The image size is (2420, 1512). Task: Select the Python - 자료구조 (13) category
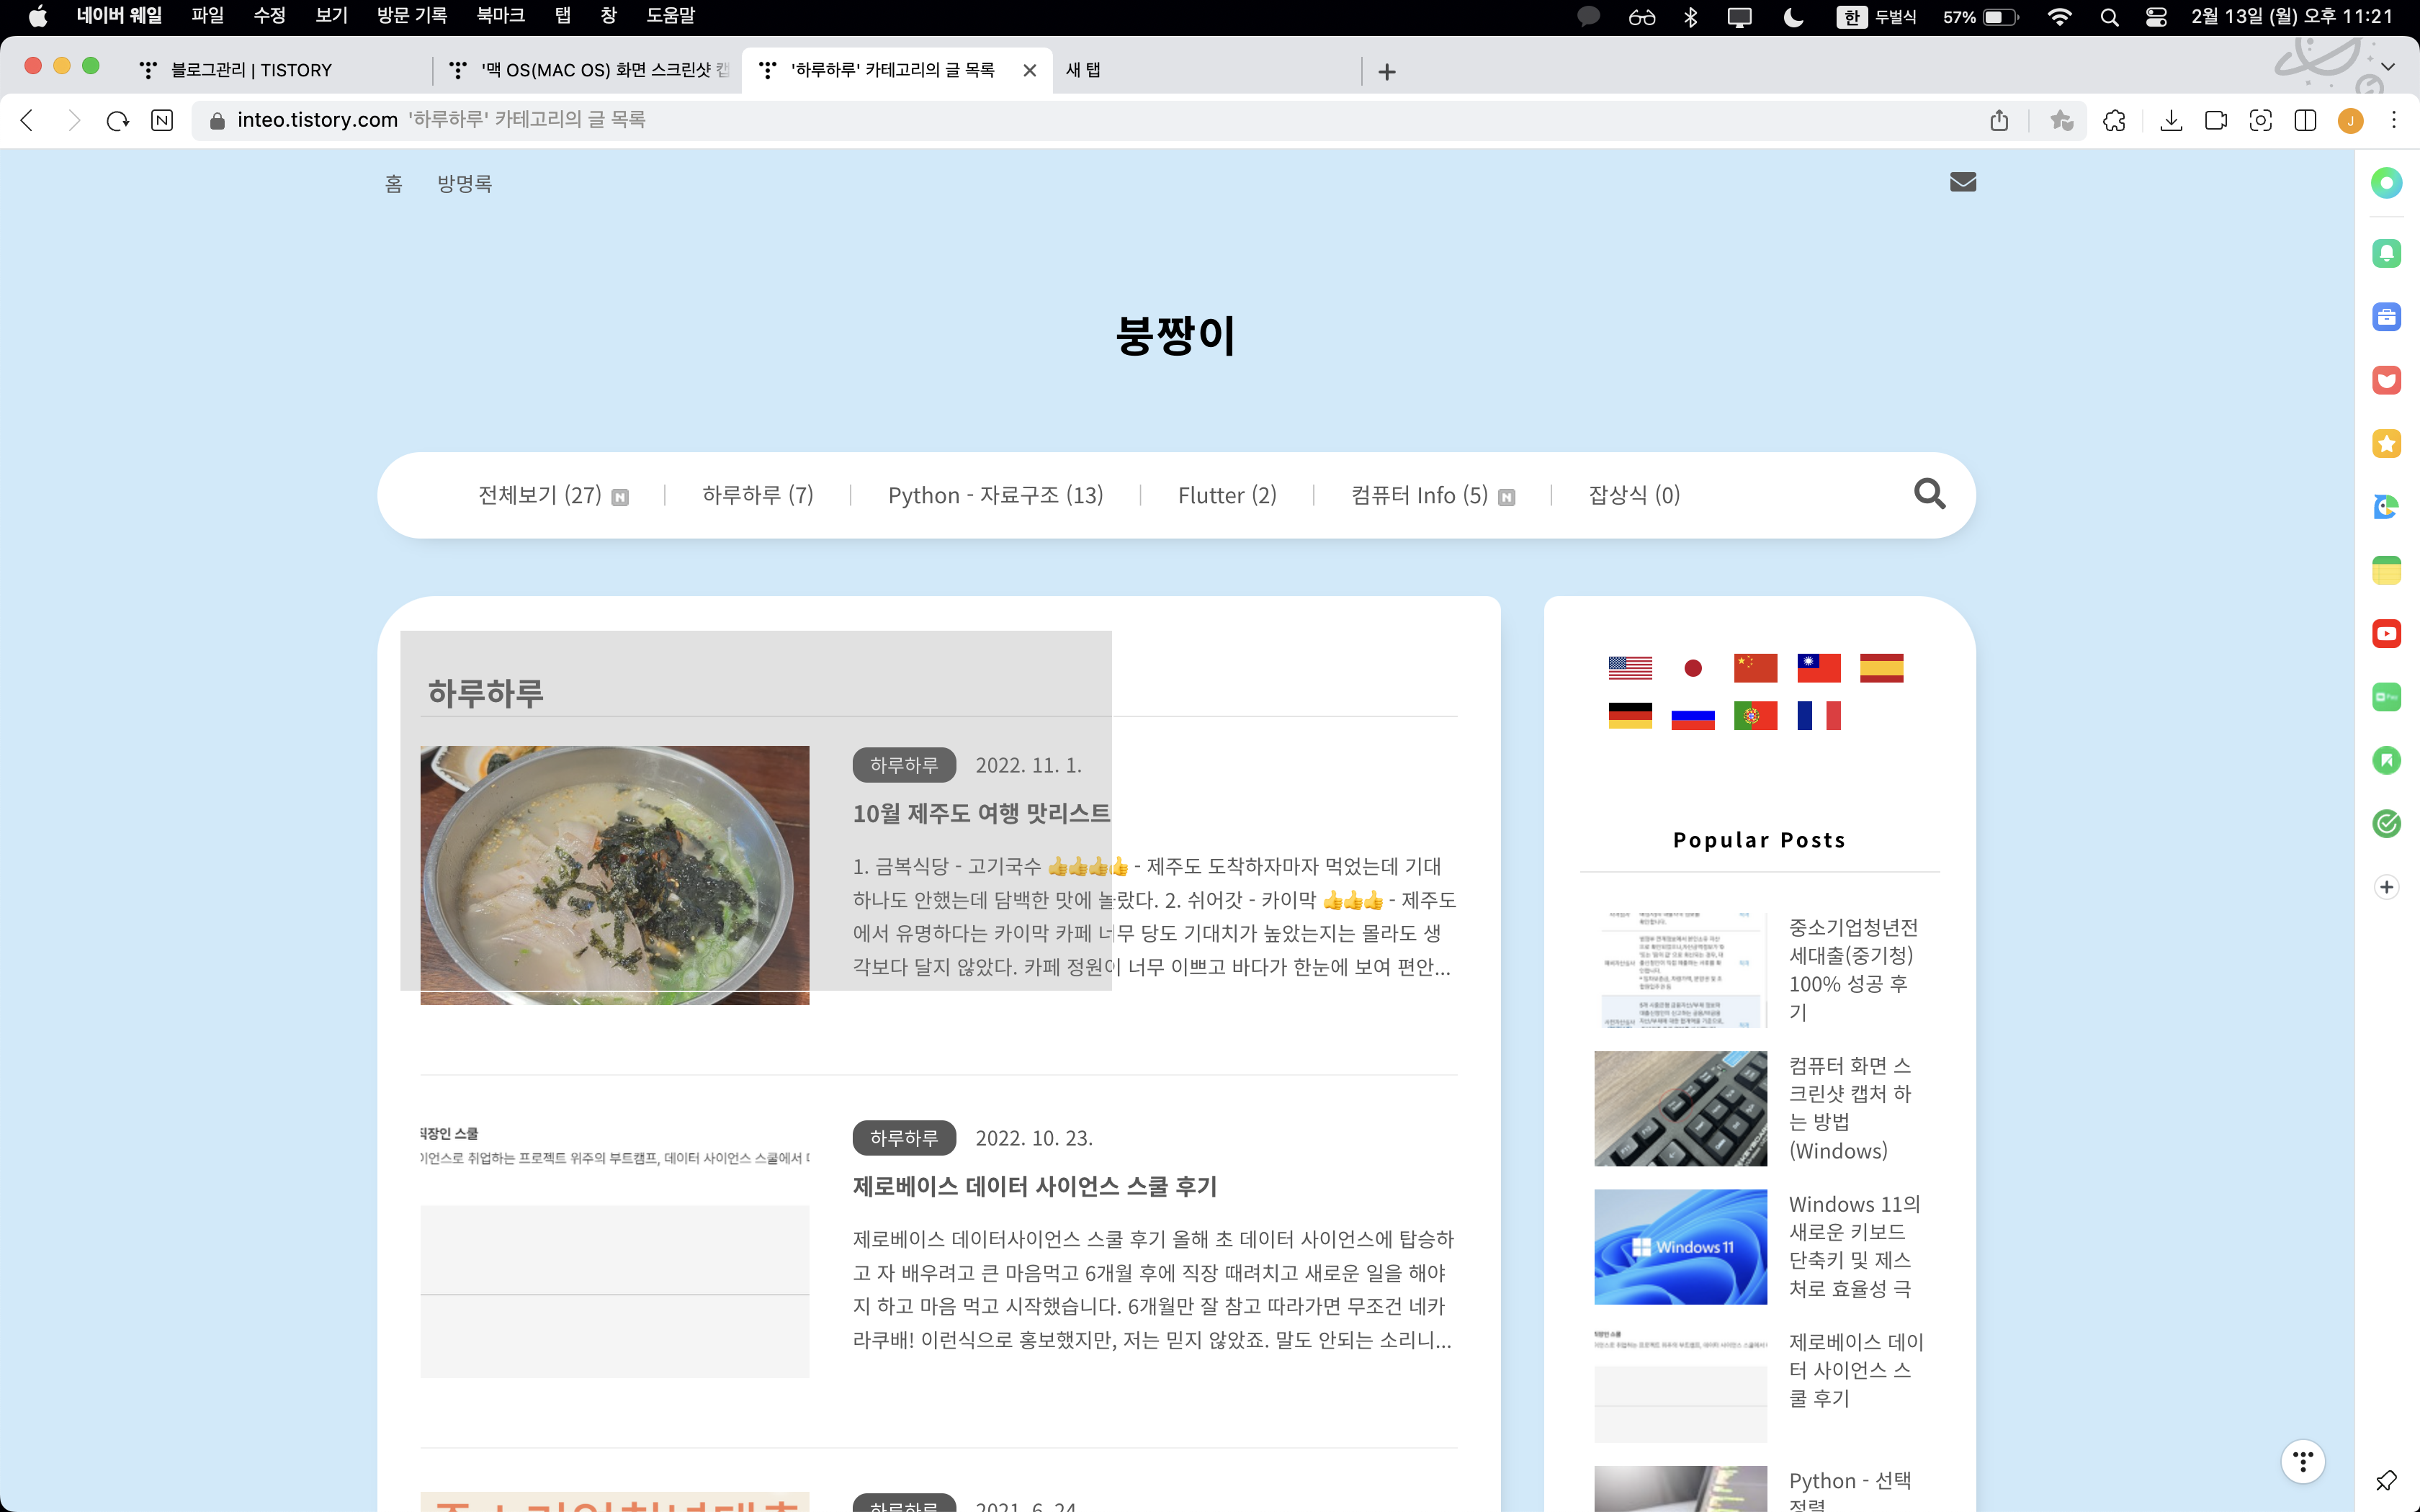tap(996, 495)
